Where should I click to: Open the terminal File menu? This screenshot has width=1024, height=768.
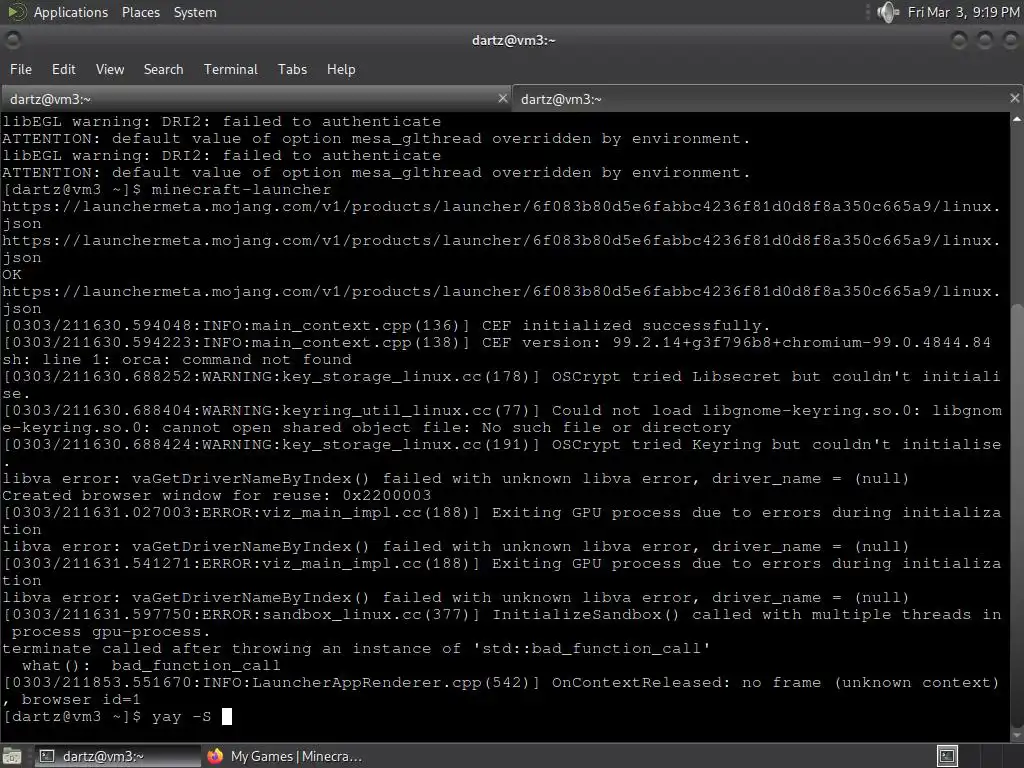[20, 69]
